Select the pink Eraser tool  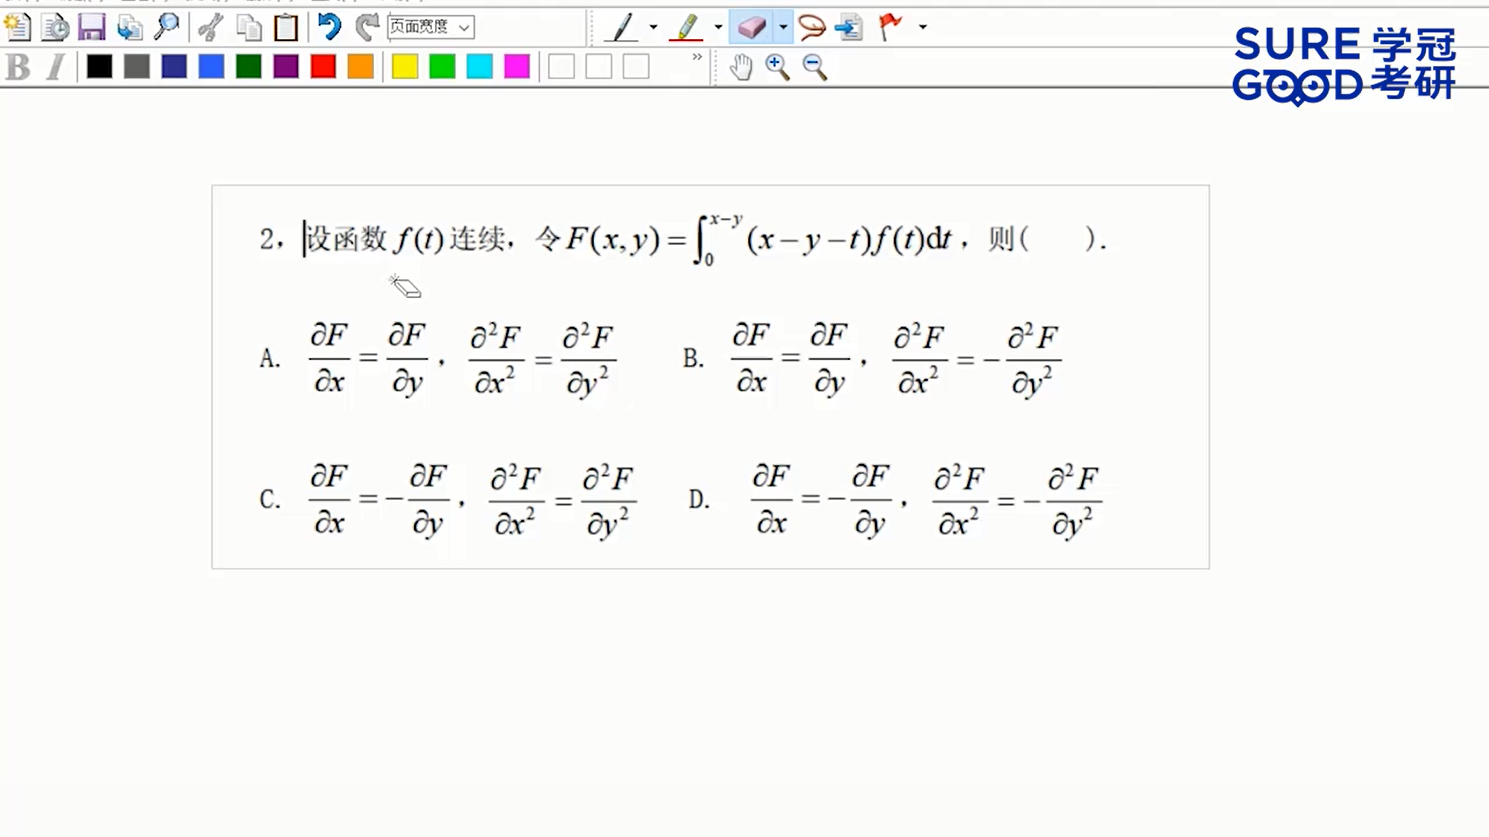(x=751, y=27)
